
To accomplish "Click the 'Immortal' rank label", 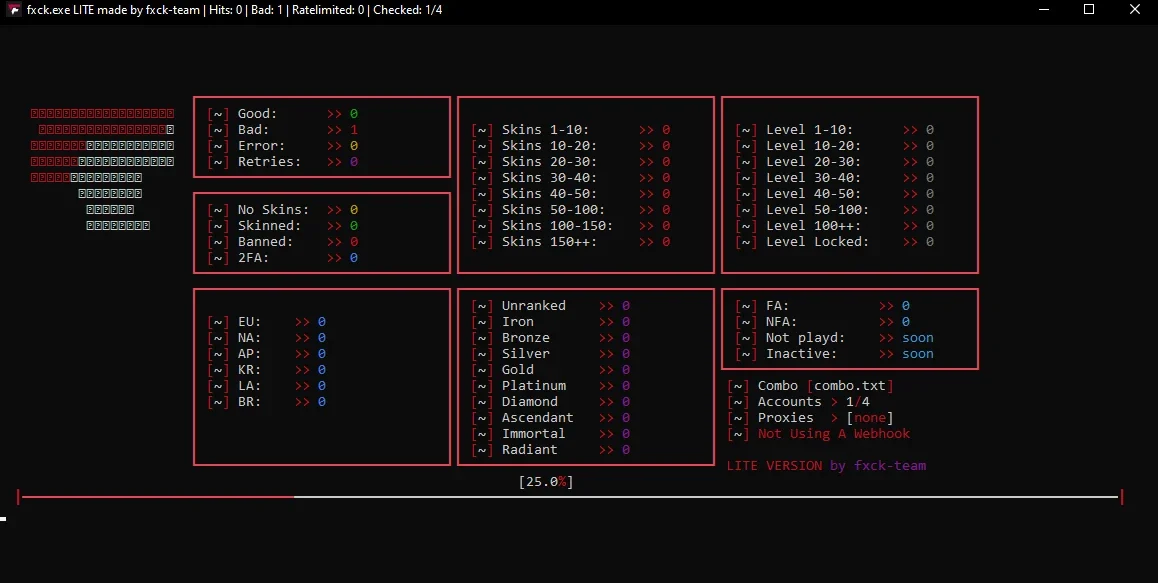I will [533, 434].
